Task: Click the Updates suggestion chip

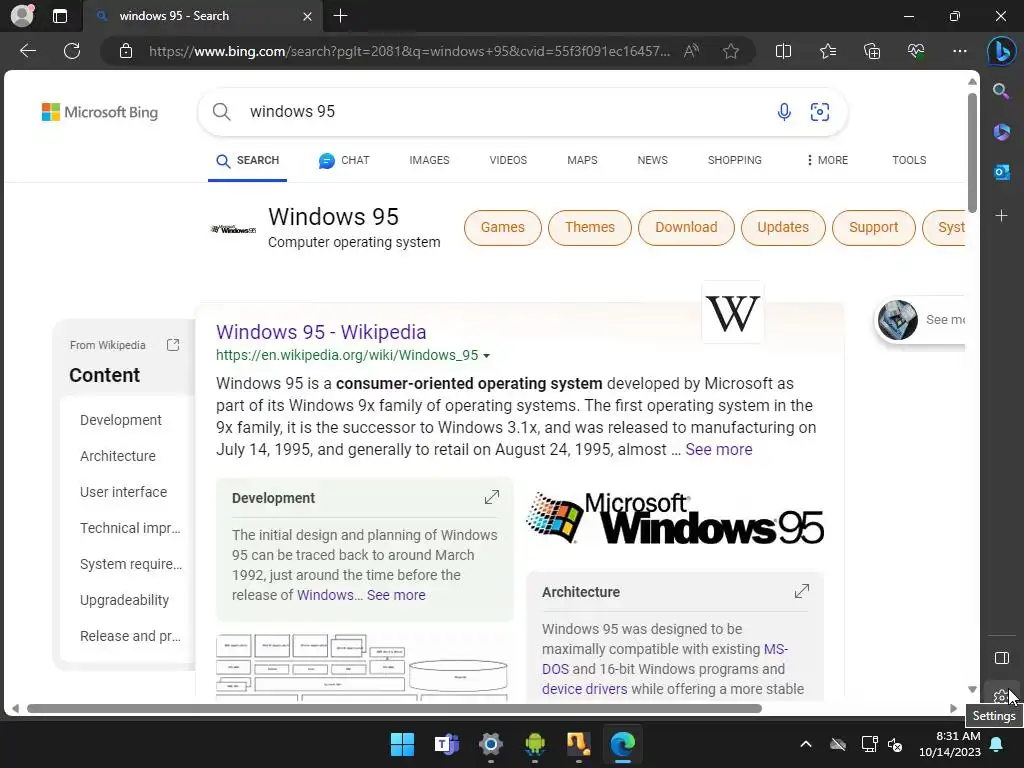Action: [783, 227]
